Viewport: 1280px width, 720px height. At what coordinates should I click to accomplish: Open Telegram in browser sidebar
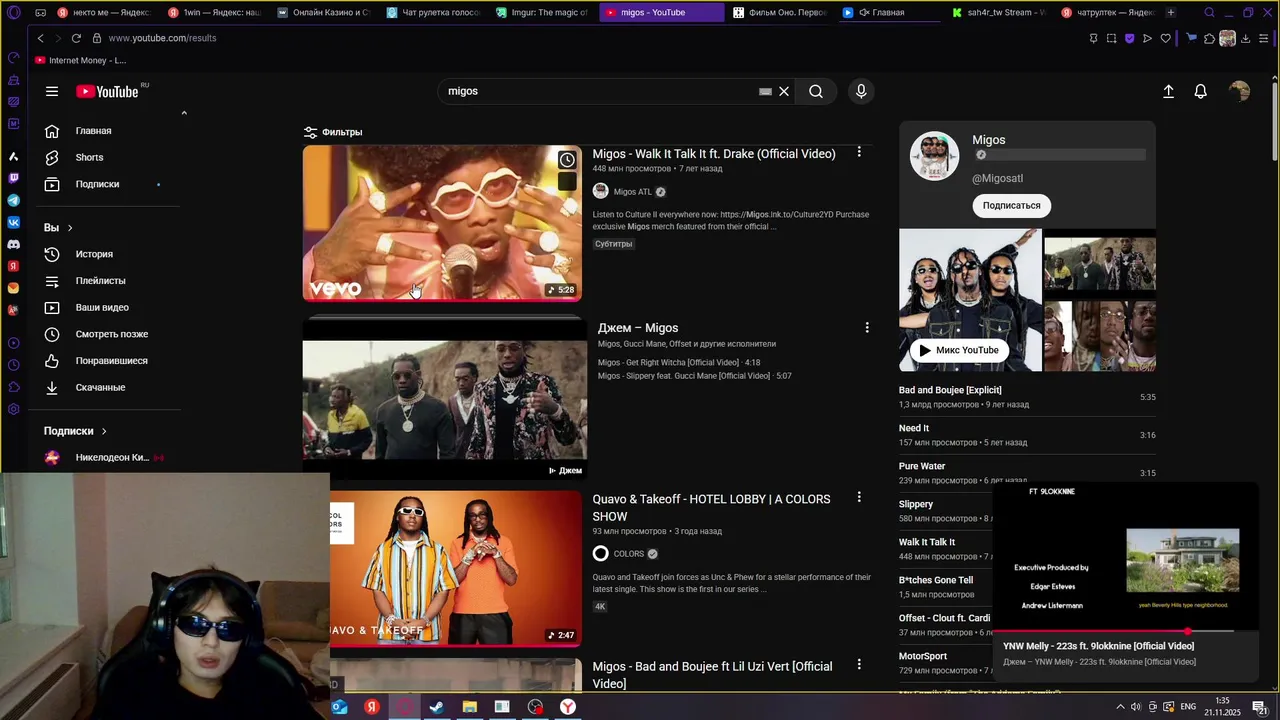pos(13,200)
